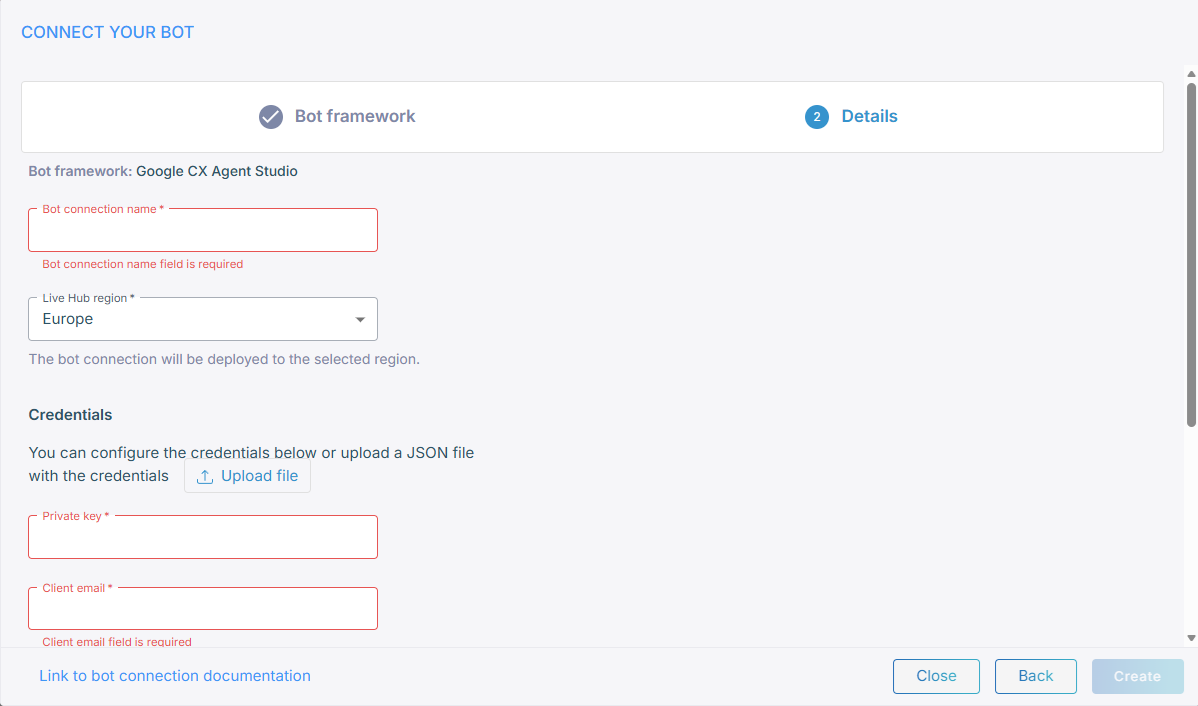Click the CONNECT YOUR BOT title
The width and height of the screenshot is (1198, 706).
[x=108, y=32]
